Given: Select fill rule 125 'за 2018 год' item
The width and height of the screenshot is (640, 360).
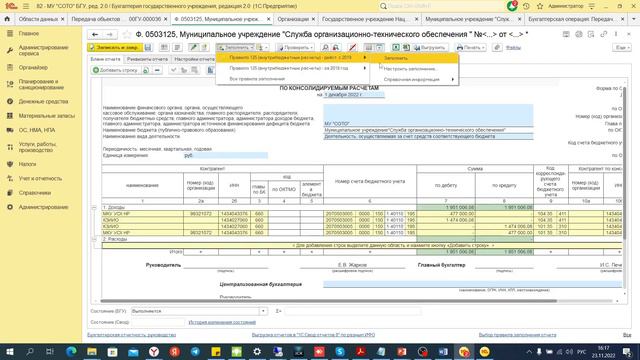Looking at the screenshot, I should click(x=292, y=68).
